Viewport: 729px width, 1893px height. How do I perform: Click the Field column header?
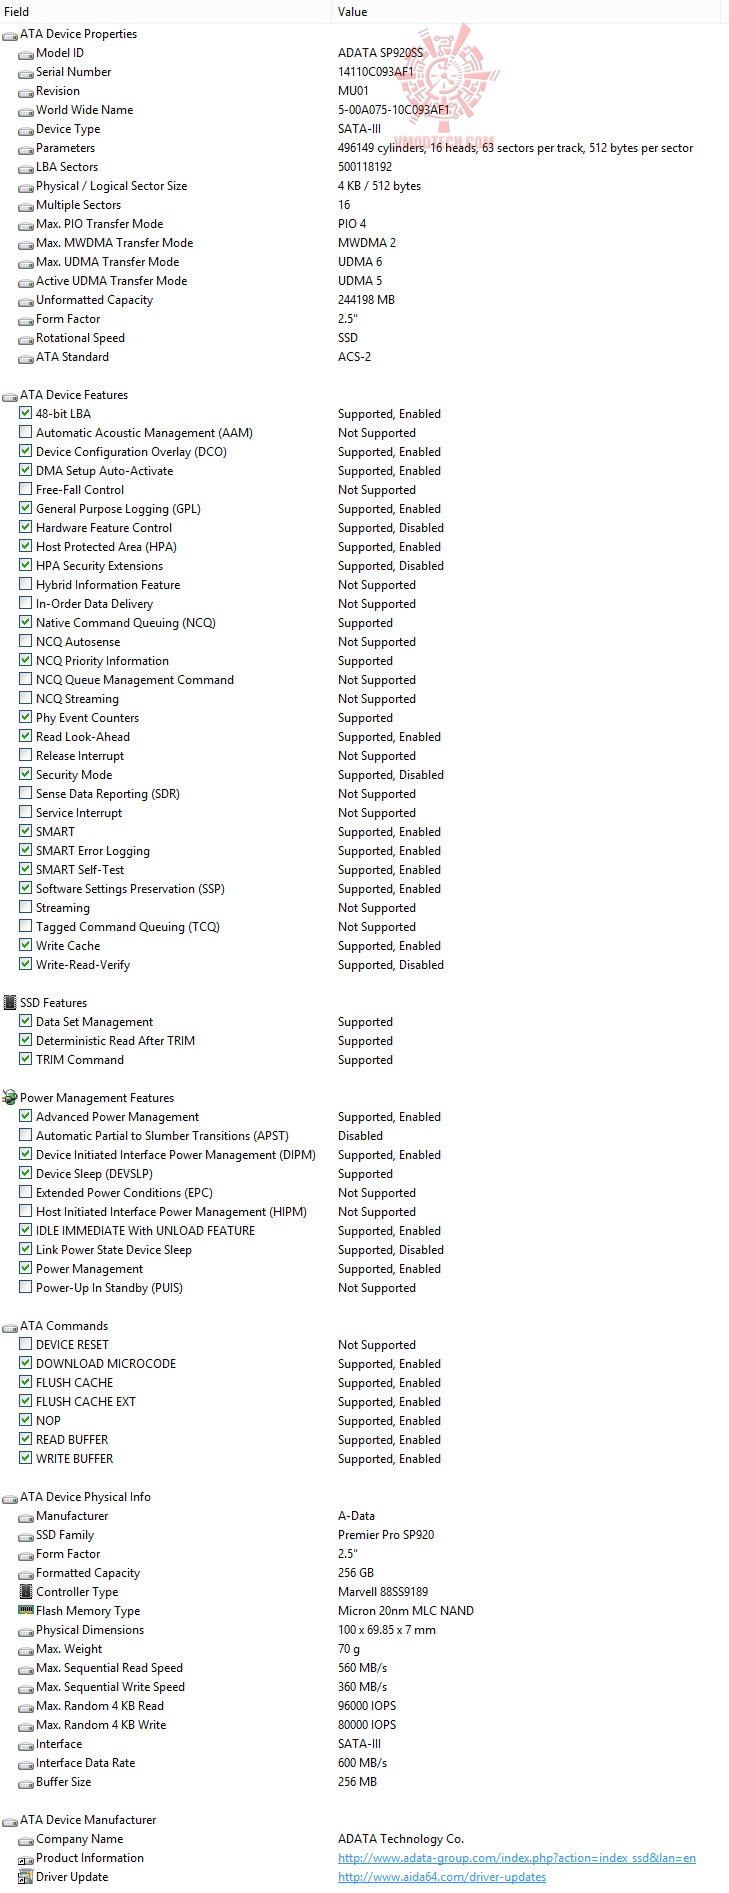[x=166, y=12]
